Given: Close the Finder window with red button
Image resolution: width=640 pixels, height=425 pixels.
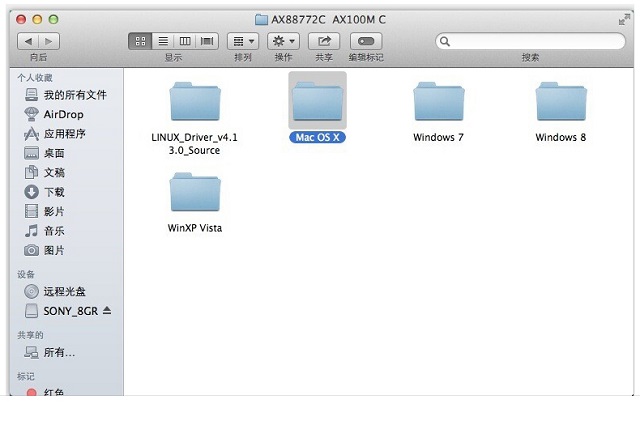Looking at the screenshot, I should [21, 19].
